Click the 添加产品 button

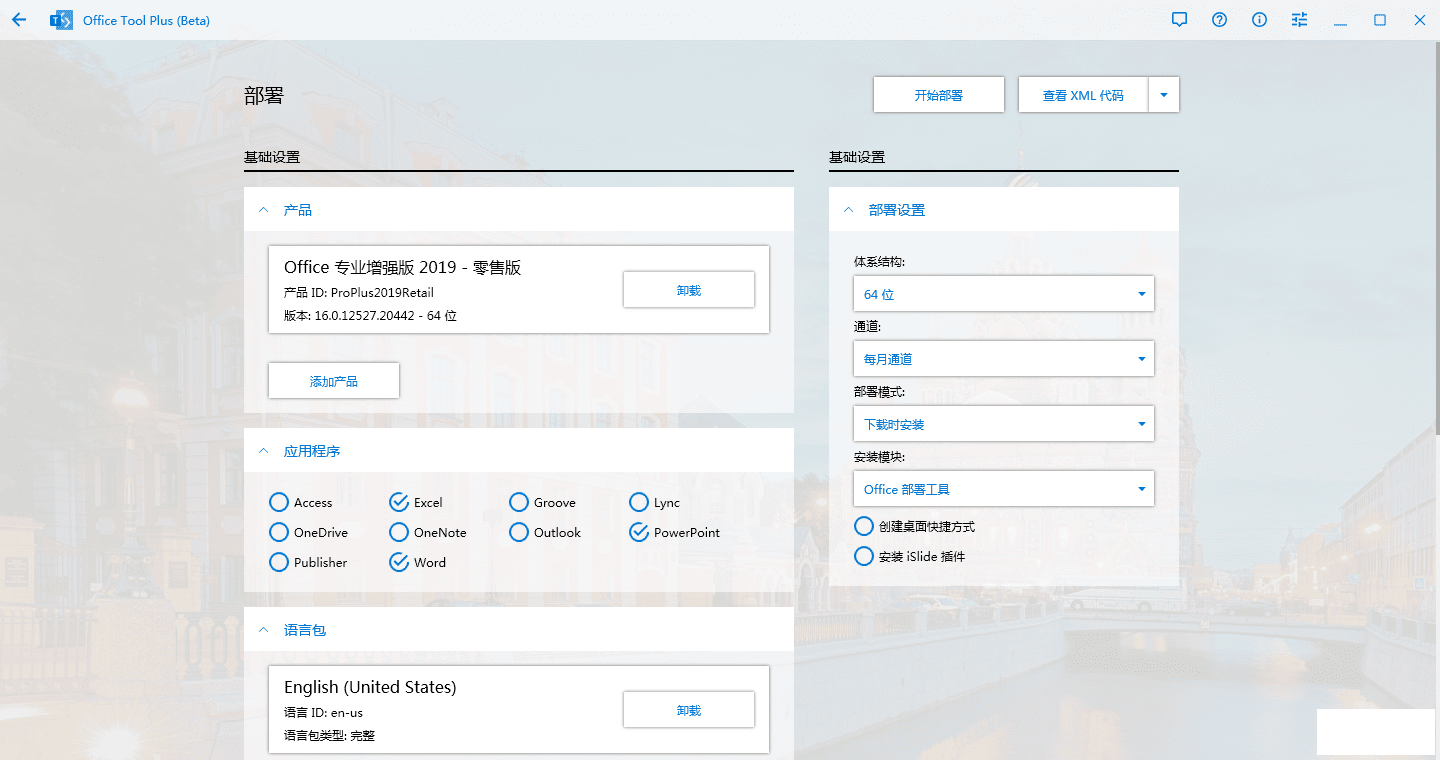334,381
